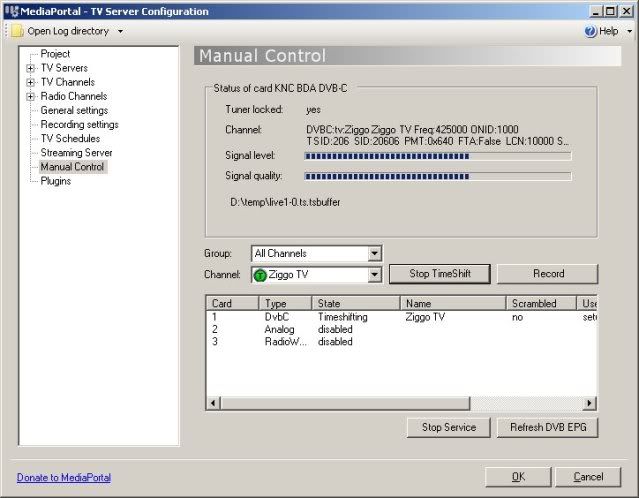
Task: Click the Stop Service button
Action: coord(449,427)
